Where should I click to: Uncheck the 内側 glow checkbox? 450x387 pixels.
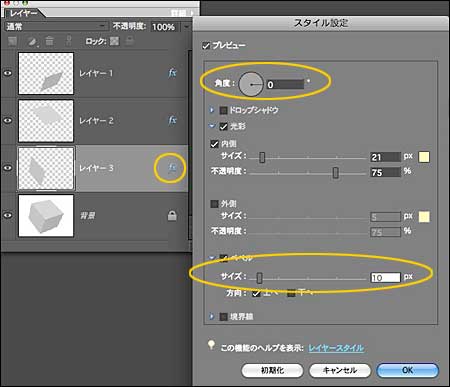pyautogui.click(x=214, y=144)
